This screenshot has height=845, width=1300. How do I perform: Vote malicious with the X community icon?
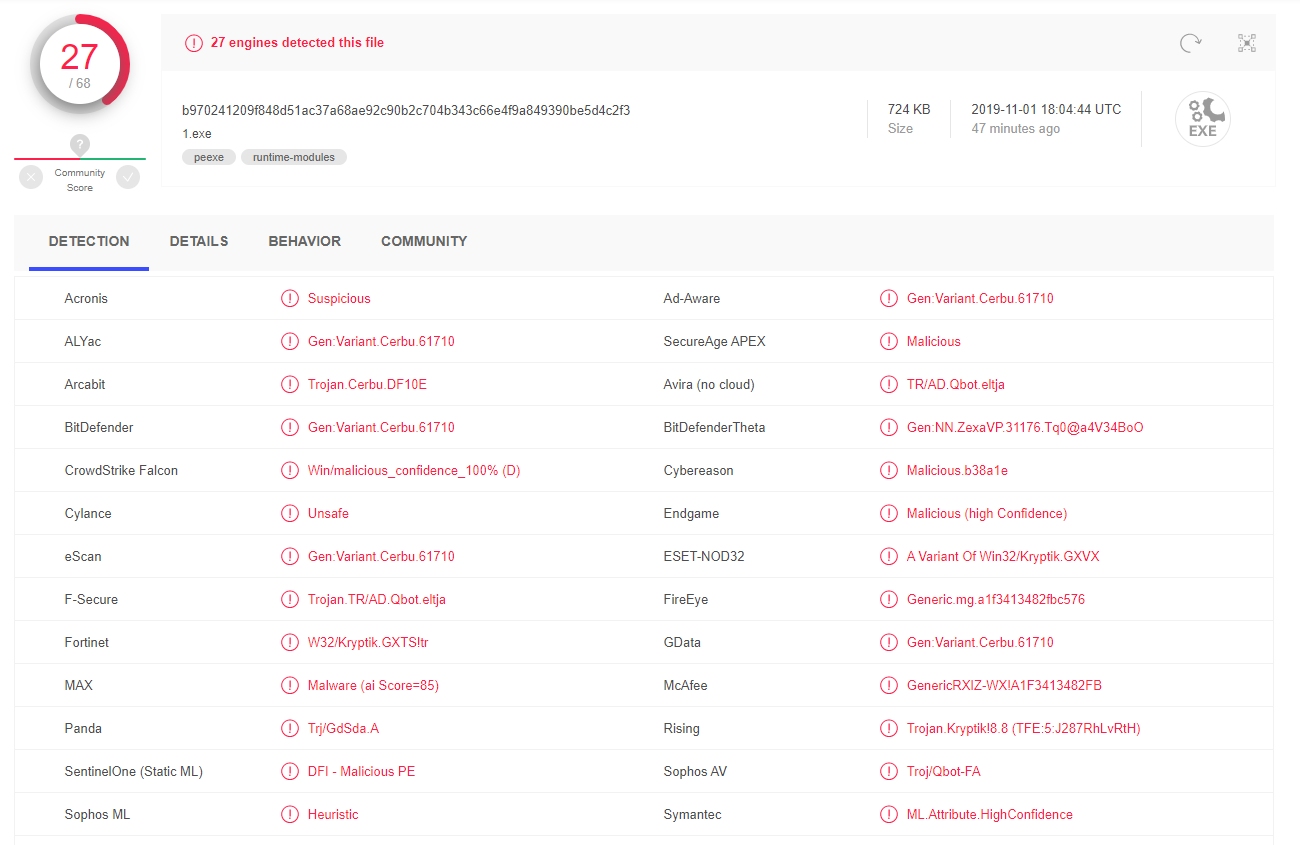coord(32,177)
